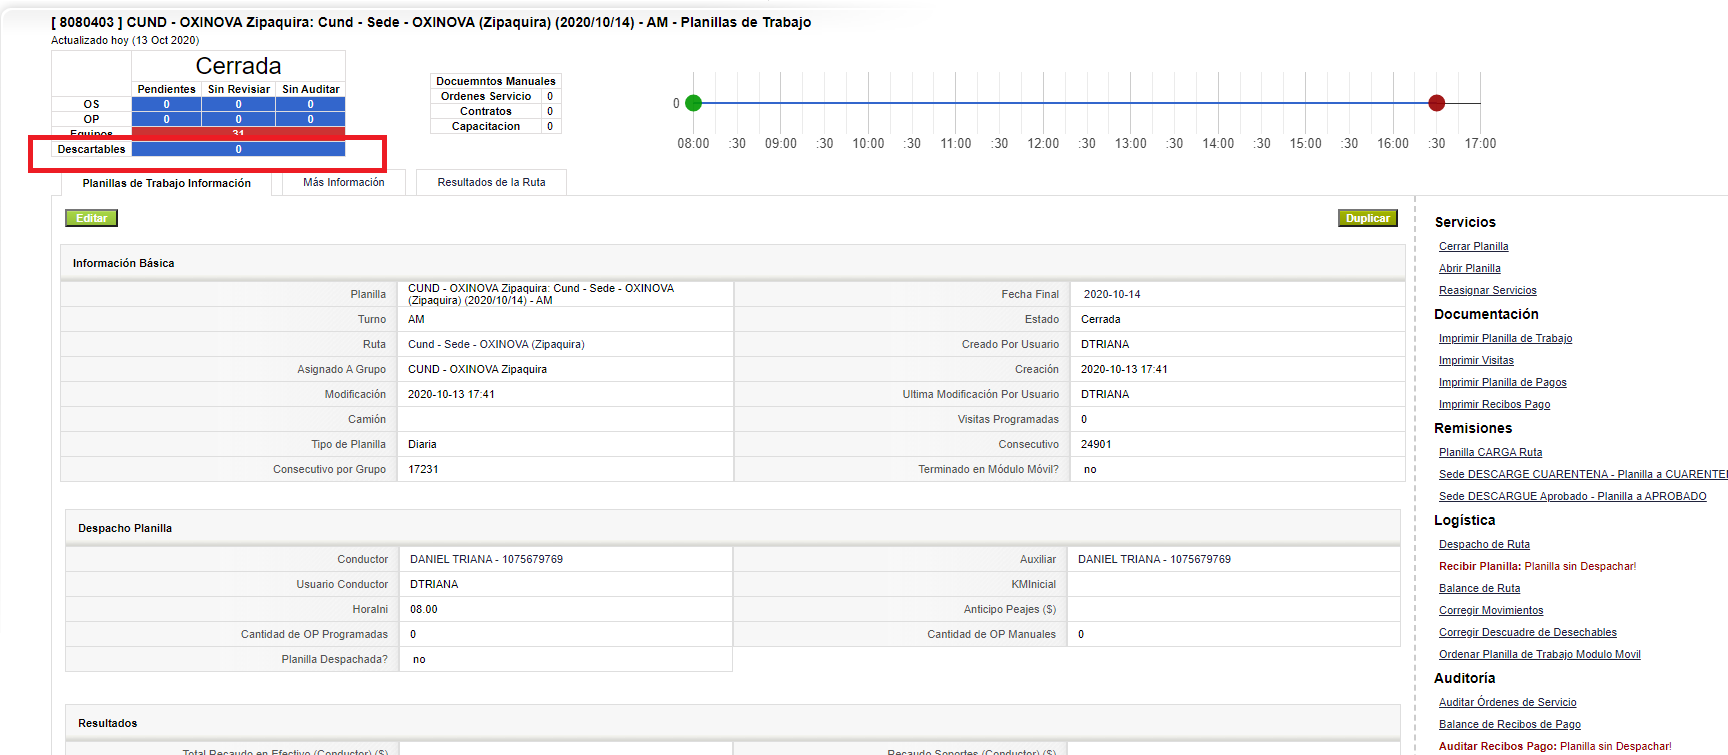Open the Abrir Planilla link
This screenshot has height=755, width=1728.
tap(1469, 268)
